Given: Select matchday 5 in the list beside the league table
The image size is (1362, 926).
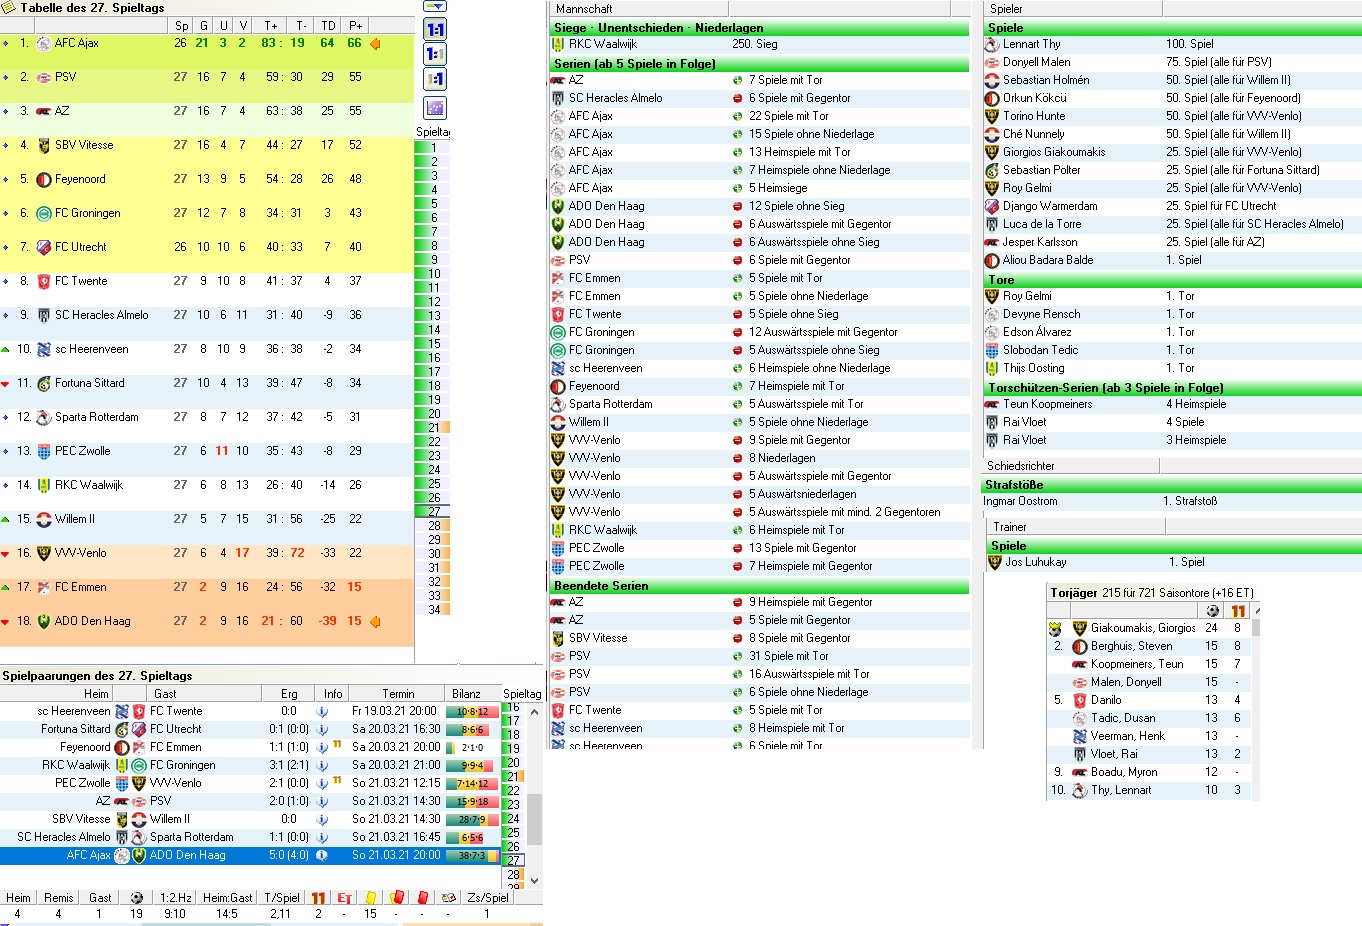Looking at the screenshot, I should click(432, 204).
